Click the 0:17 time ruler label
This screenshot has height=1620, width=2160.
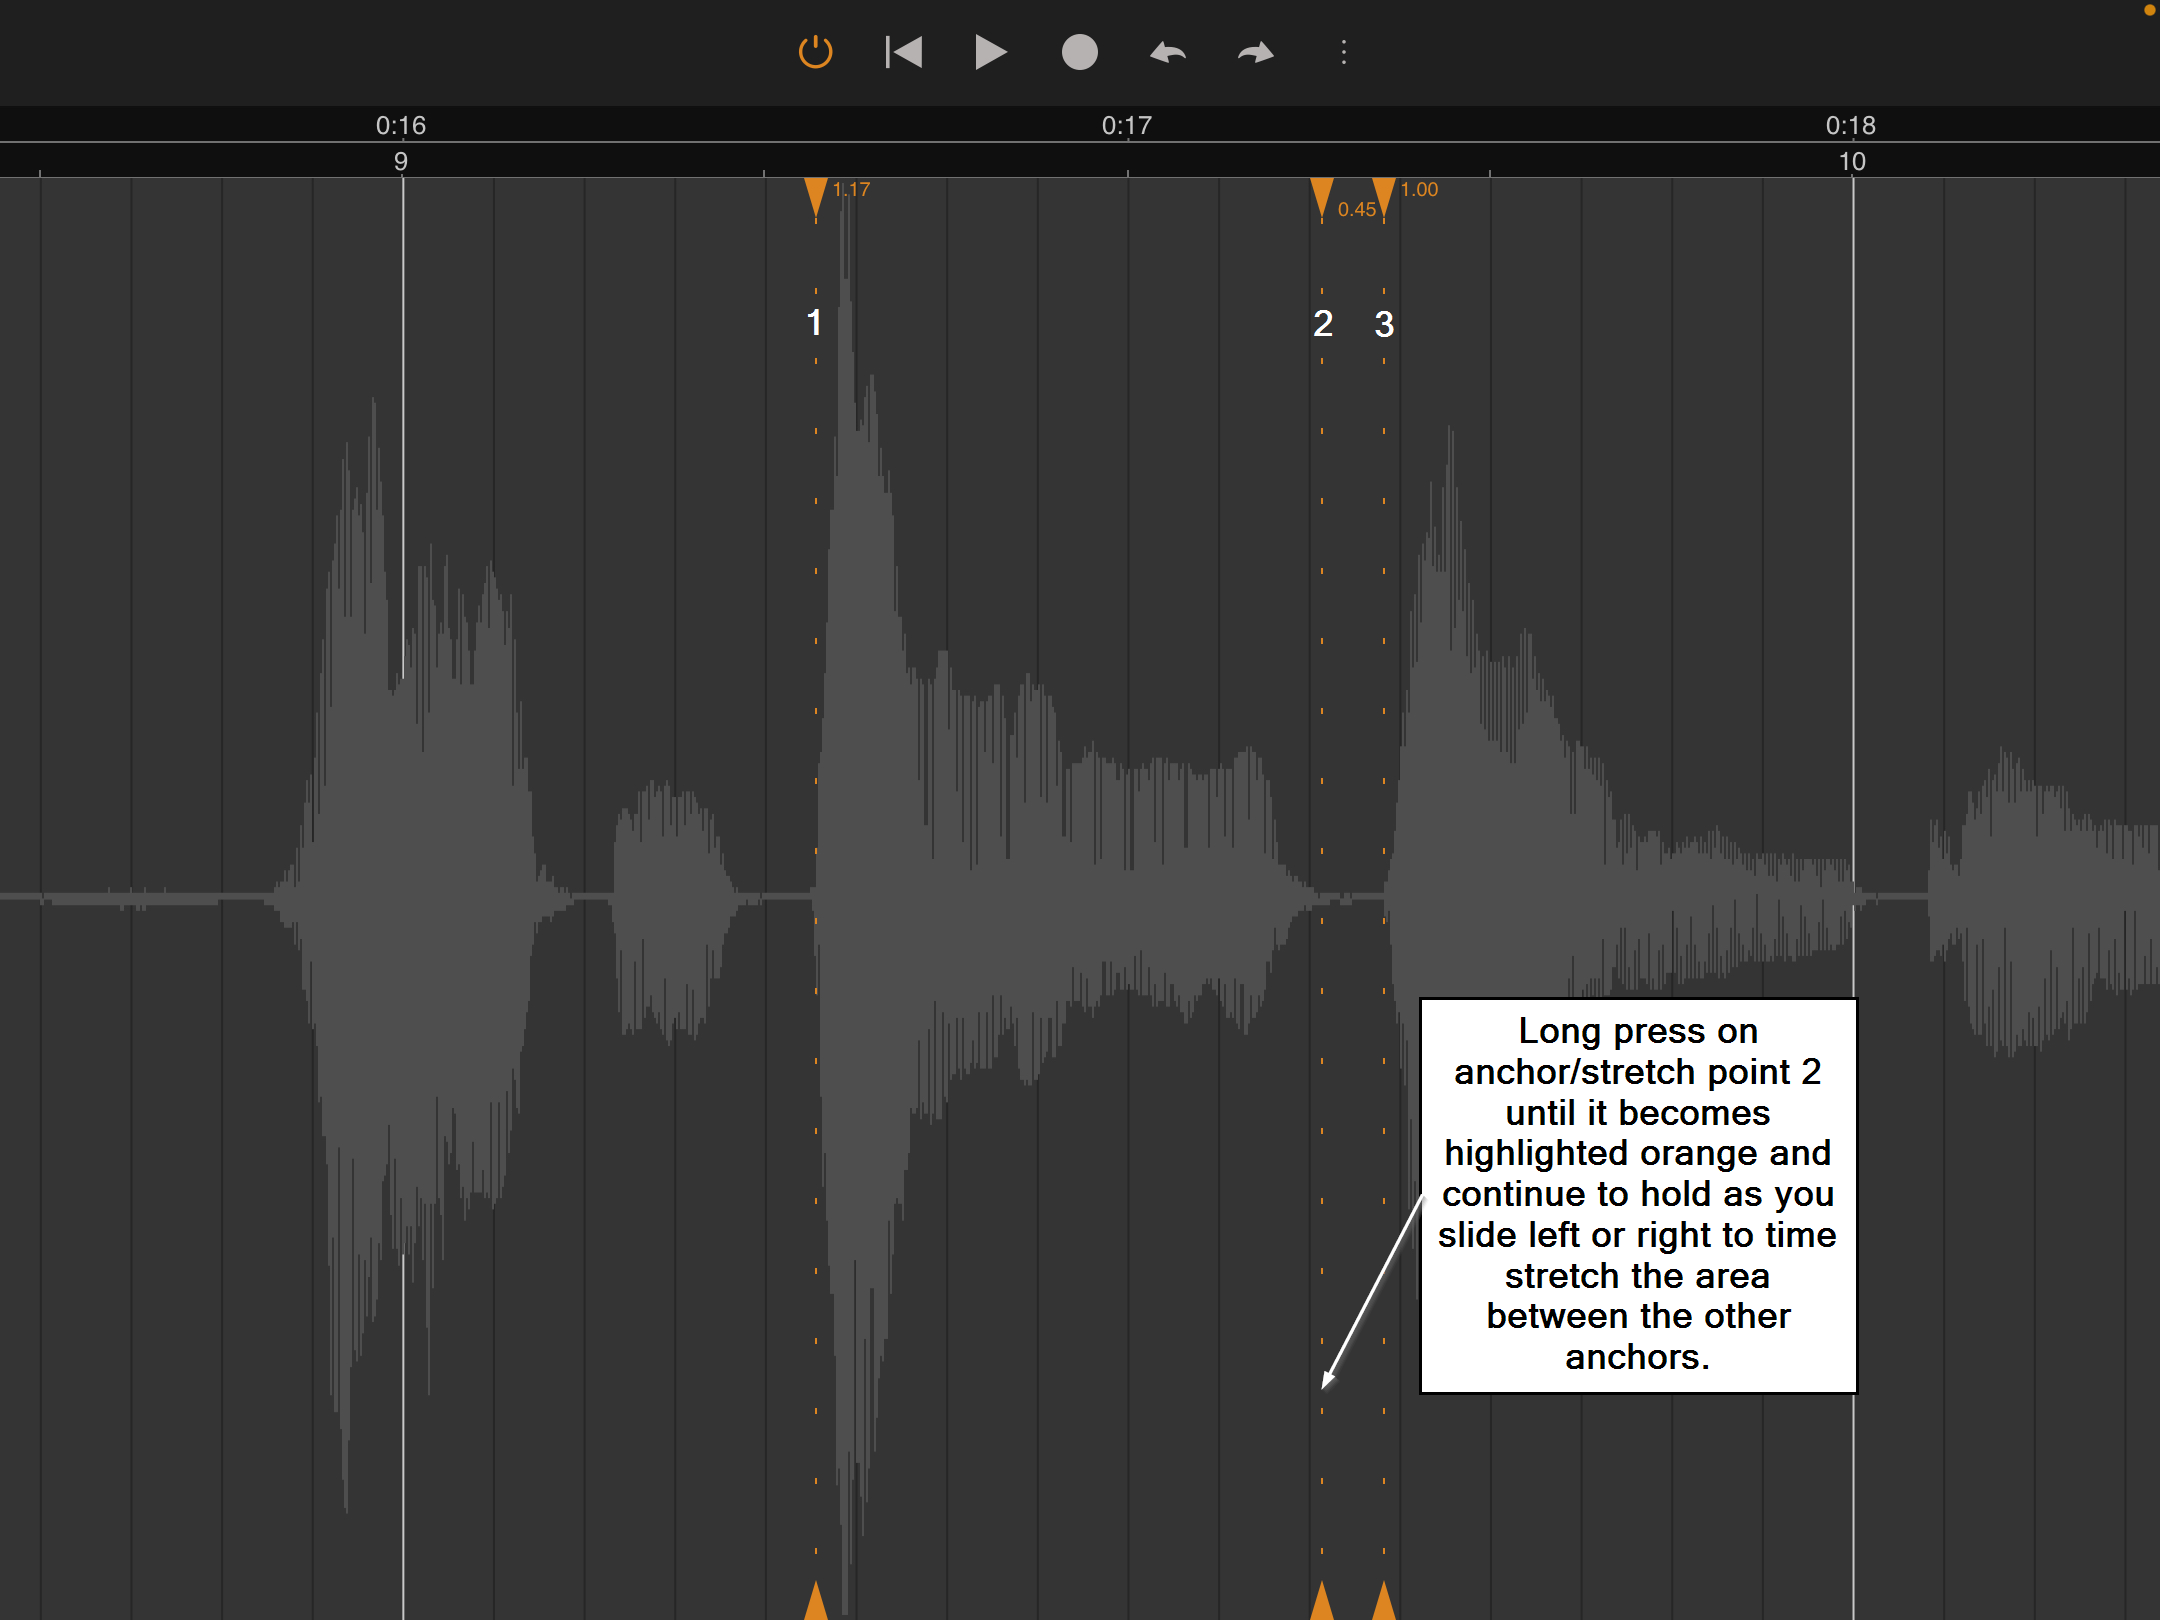tap(1126, 125)
